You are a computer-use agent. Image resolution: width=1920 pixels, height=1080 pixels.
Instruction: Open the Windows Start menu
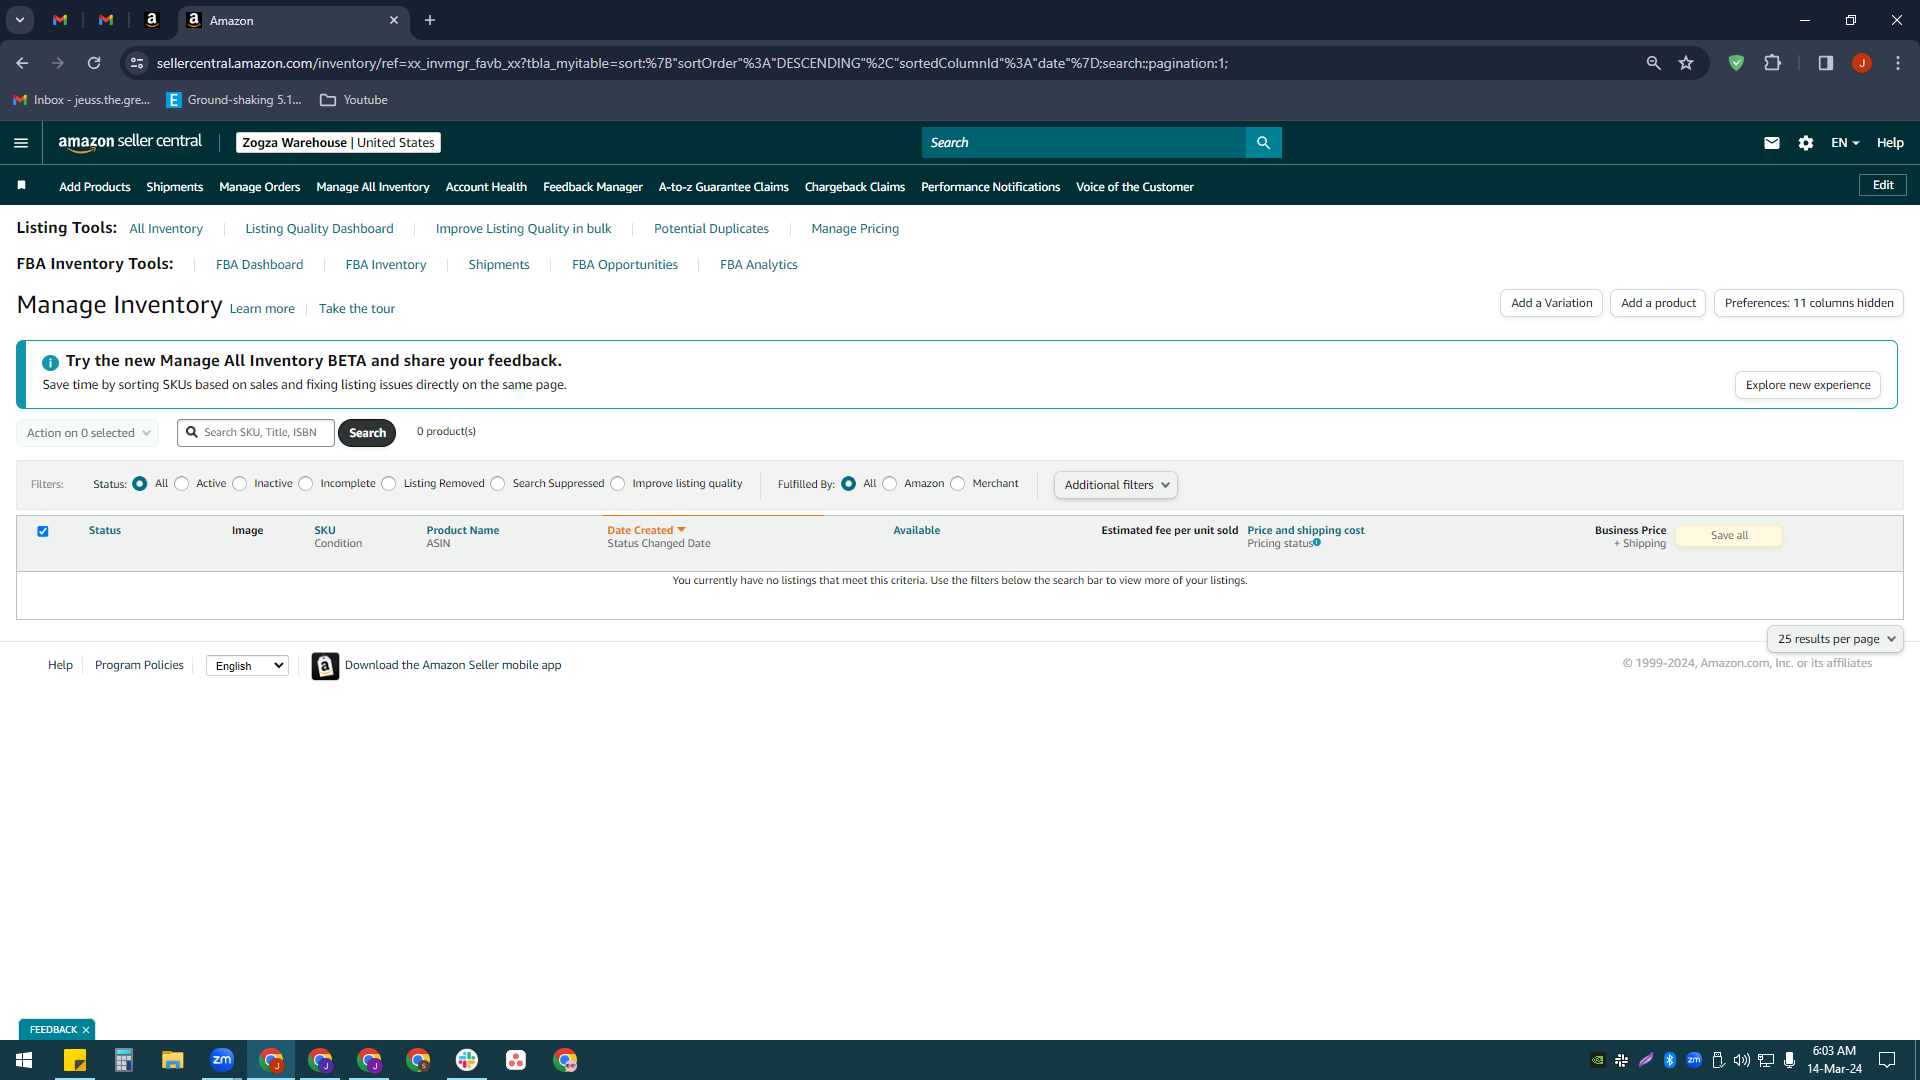click(x=24, y=1060)
